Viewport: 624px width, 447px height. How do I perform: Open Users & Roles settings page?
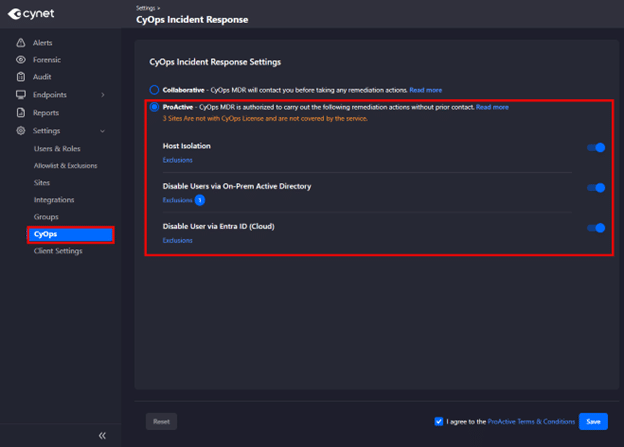57,148
